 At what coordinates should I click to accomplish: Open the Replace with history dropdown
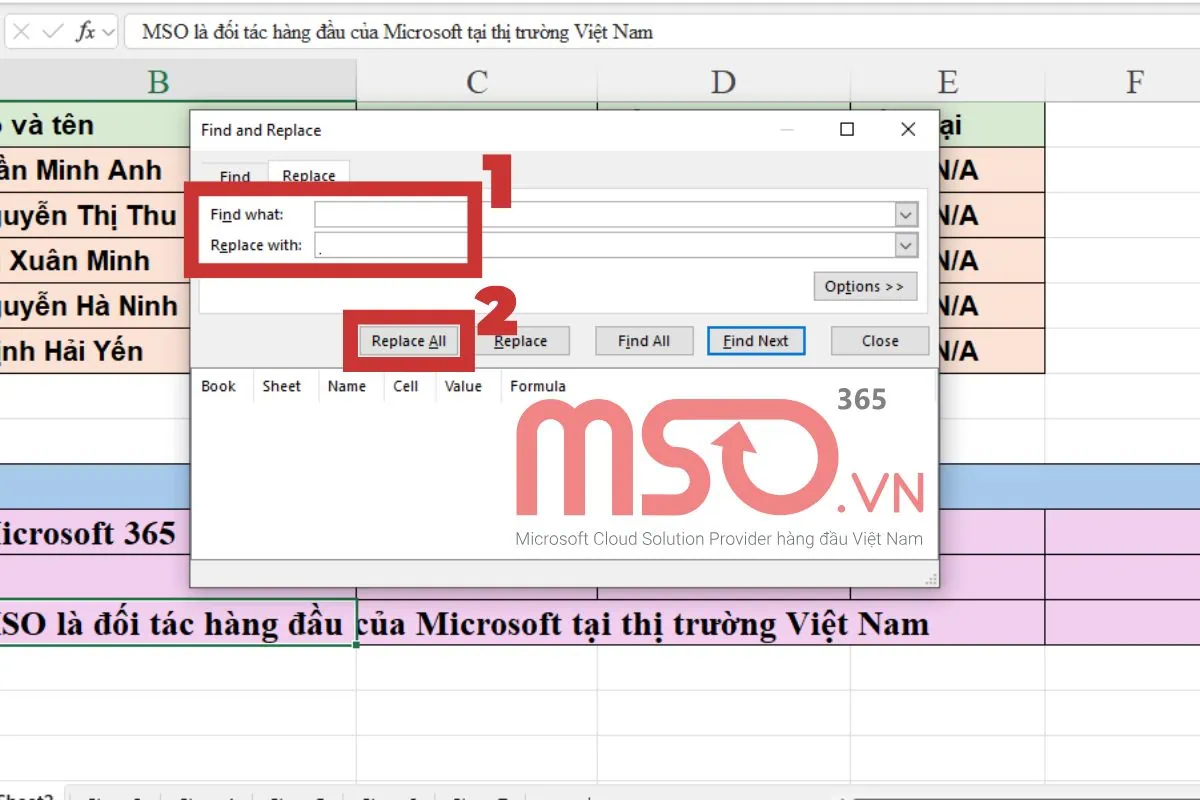[x=906, y=245]
